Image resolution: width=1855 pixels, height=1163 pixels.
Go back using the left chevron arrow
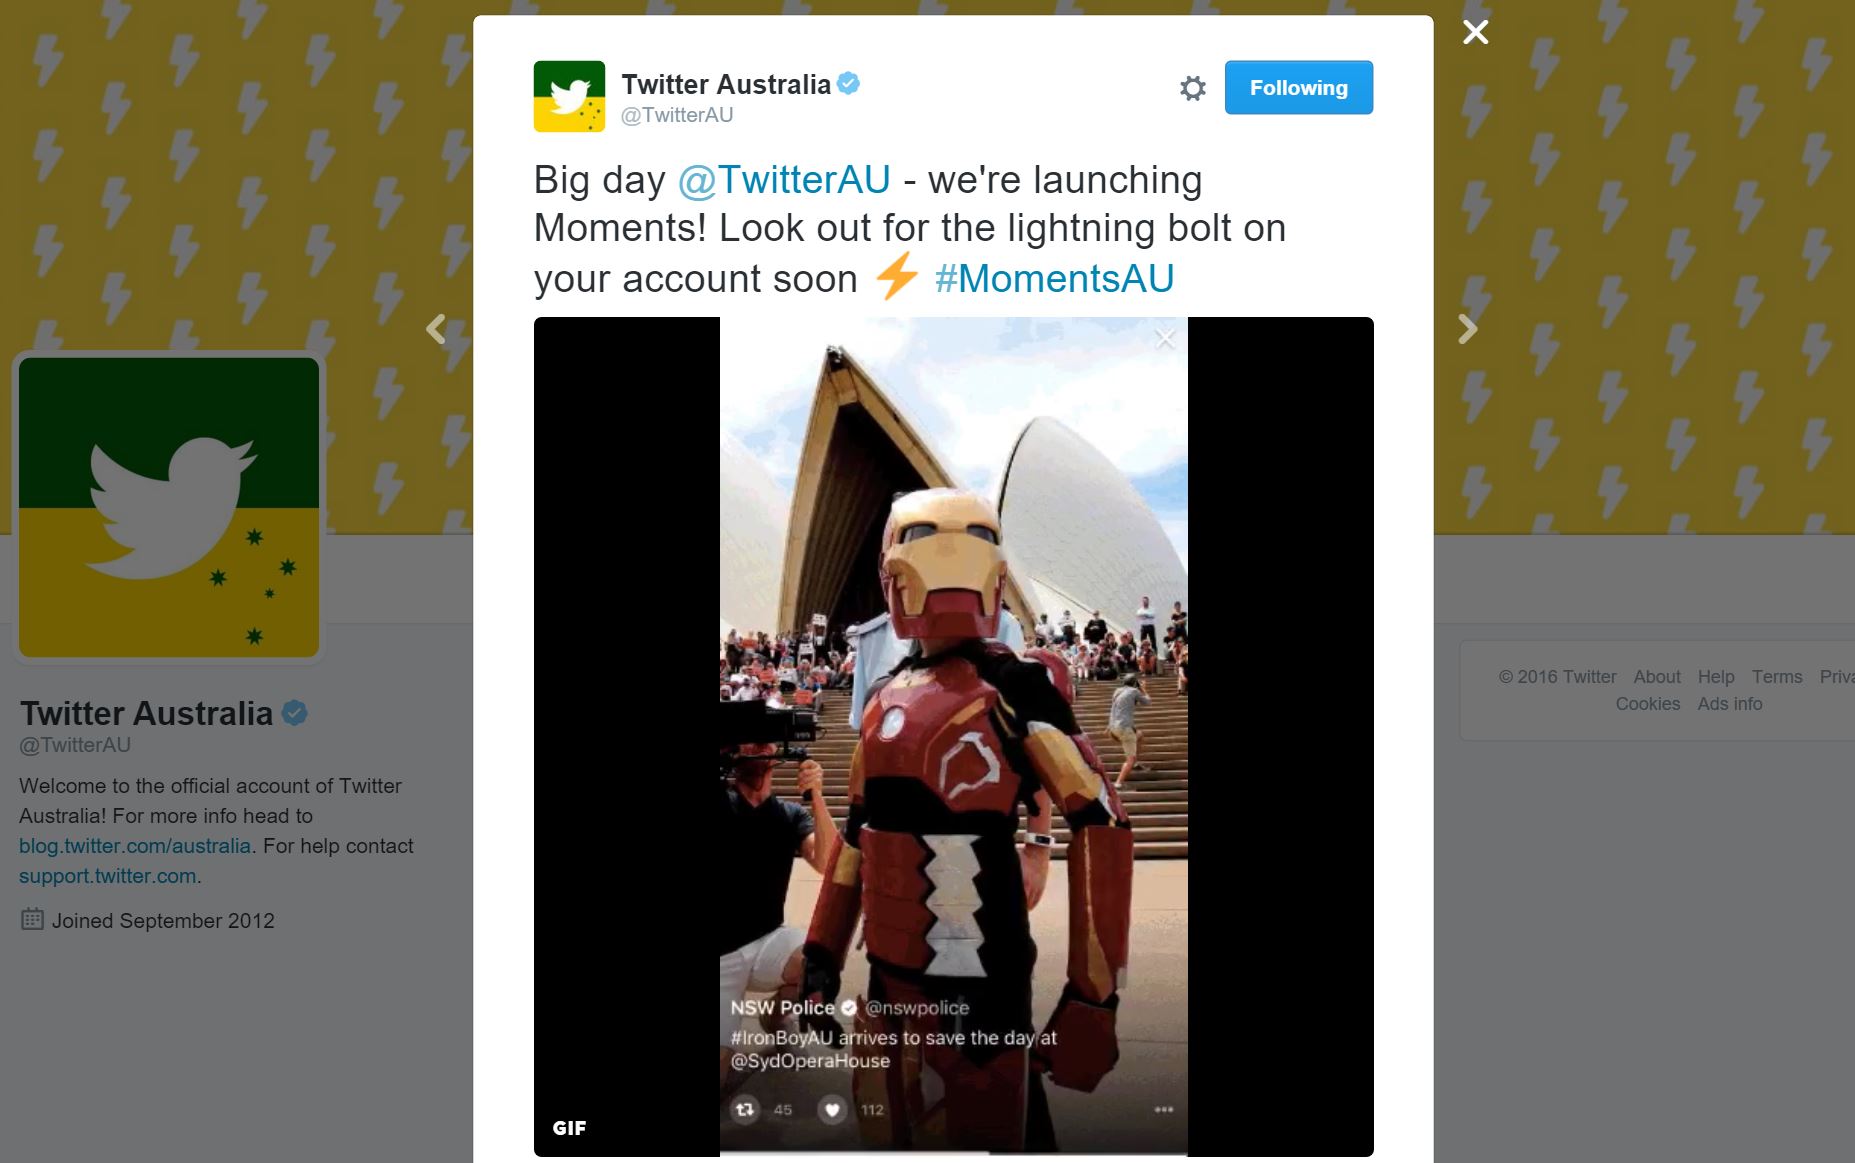(x=436, y=328)
